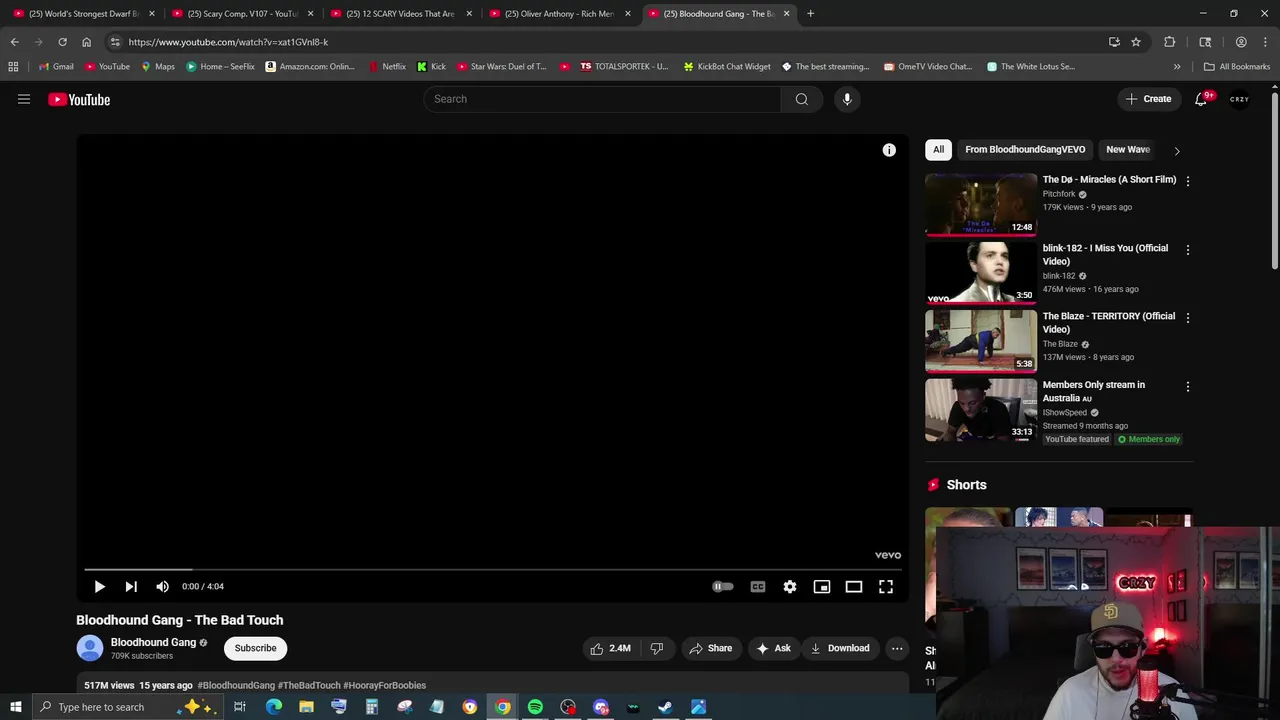Open Spotify from taskbar
This screenshot has width=1280, height=720.
535,707
